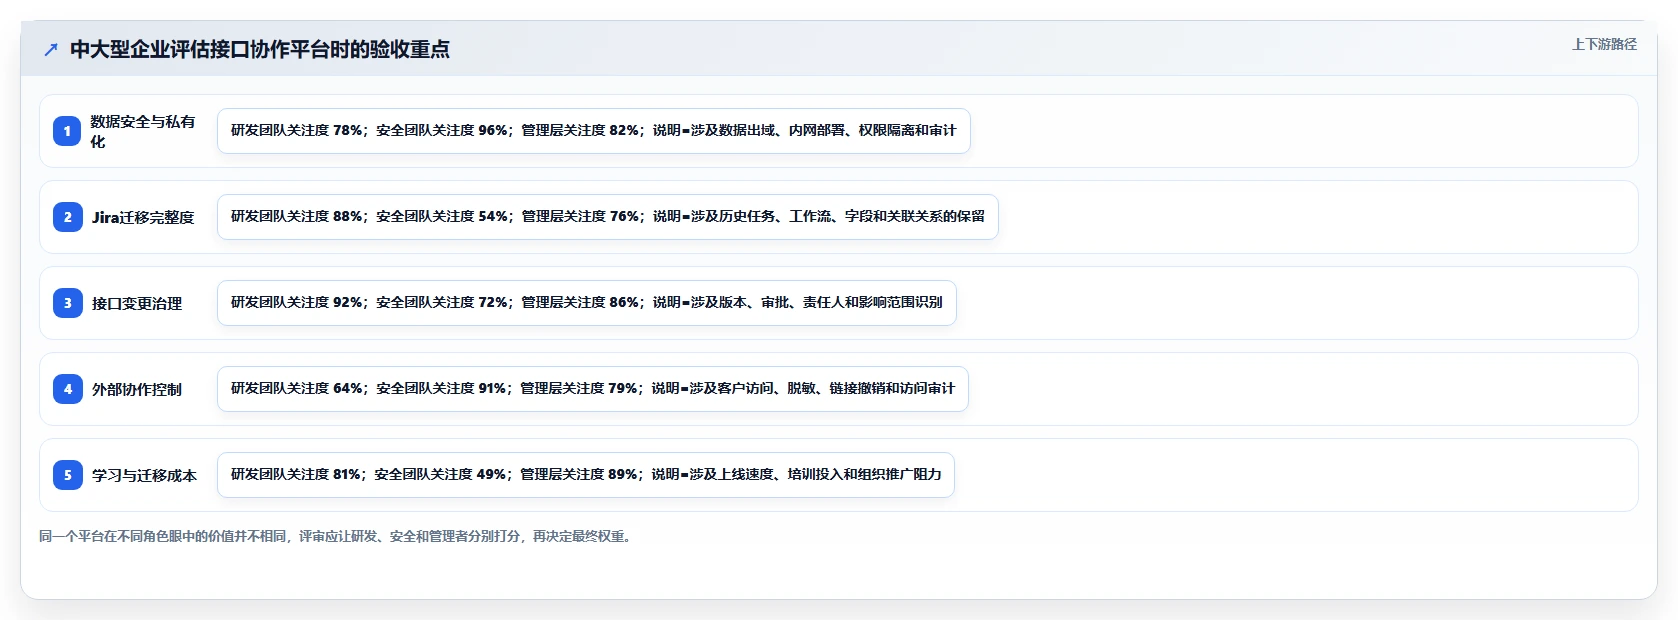Select number badge 4 for 外部协作控制
The width and height of the screenshot is (1678, 620).
(67, 389)
